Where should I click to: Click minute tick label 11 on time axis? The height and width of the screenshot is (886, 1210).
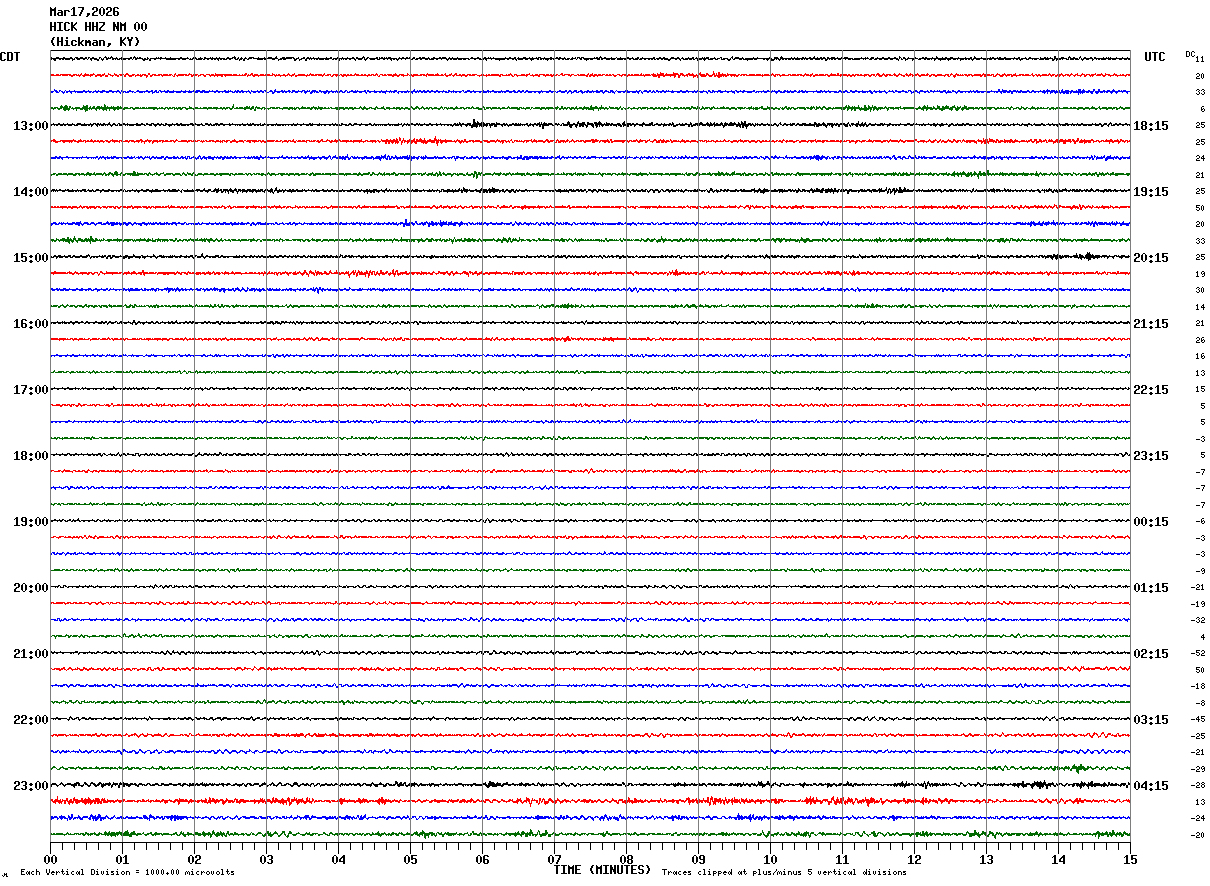point(842,860)
